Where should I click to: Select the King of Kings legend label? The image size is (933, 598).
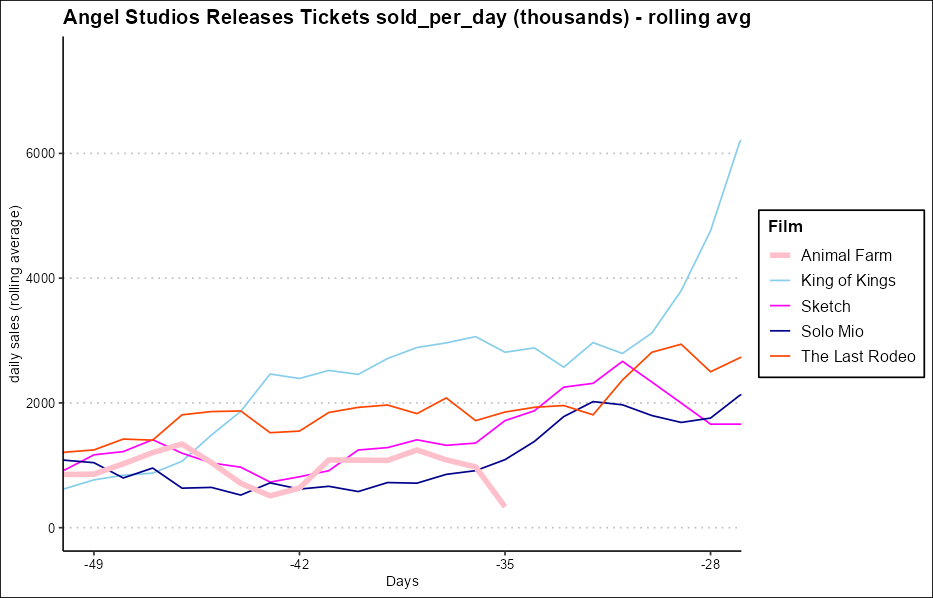[x=848, y=281]
